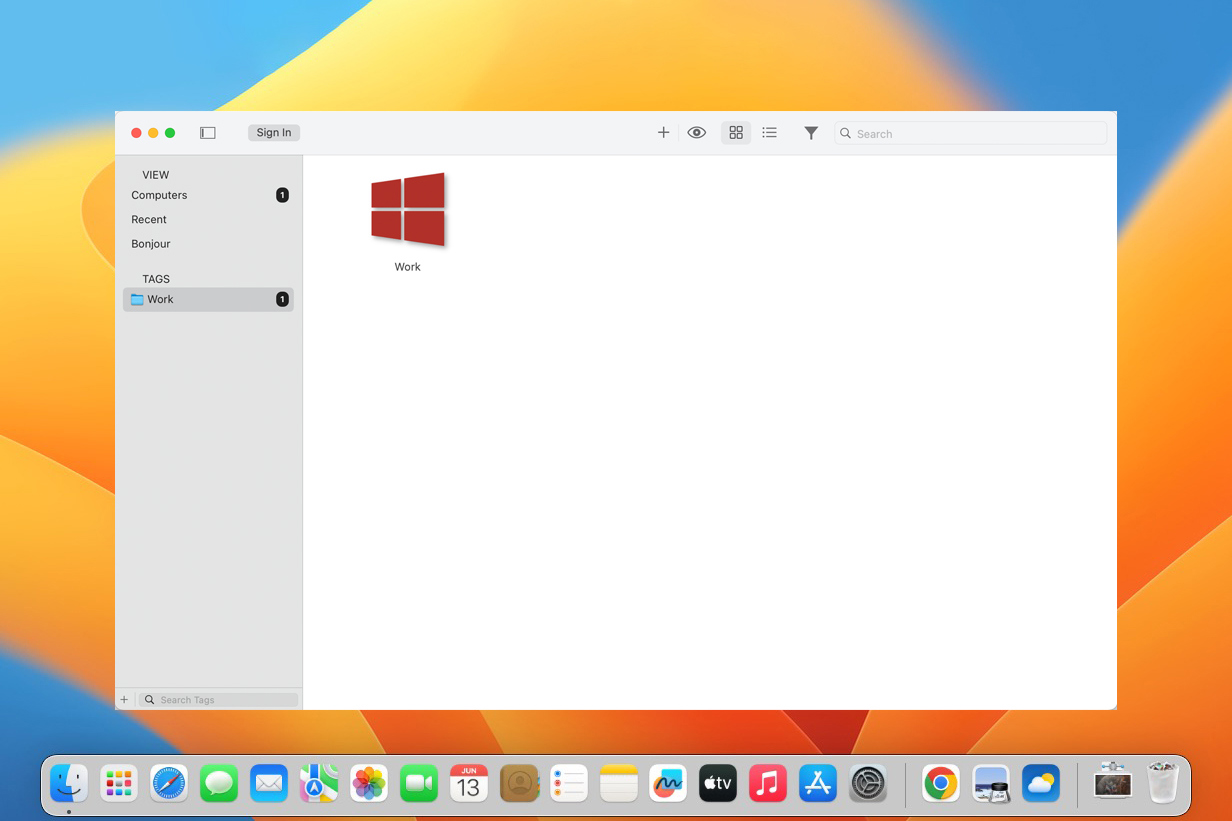Click the Computers count badge
This screenshot has width=1232, height=821.
coord(282,195)
